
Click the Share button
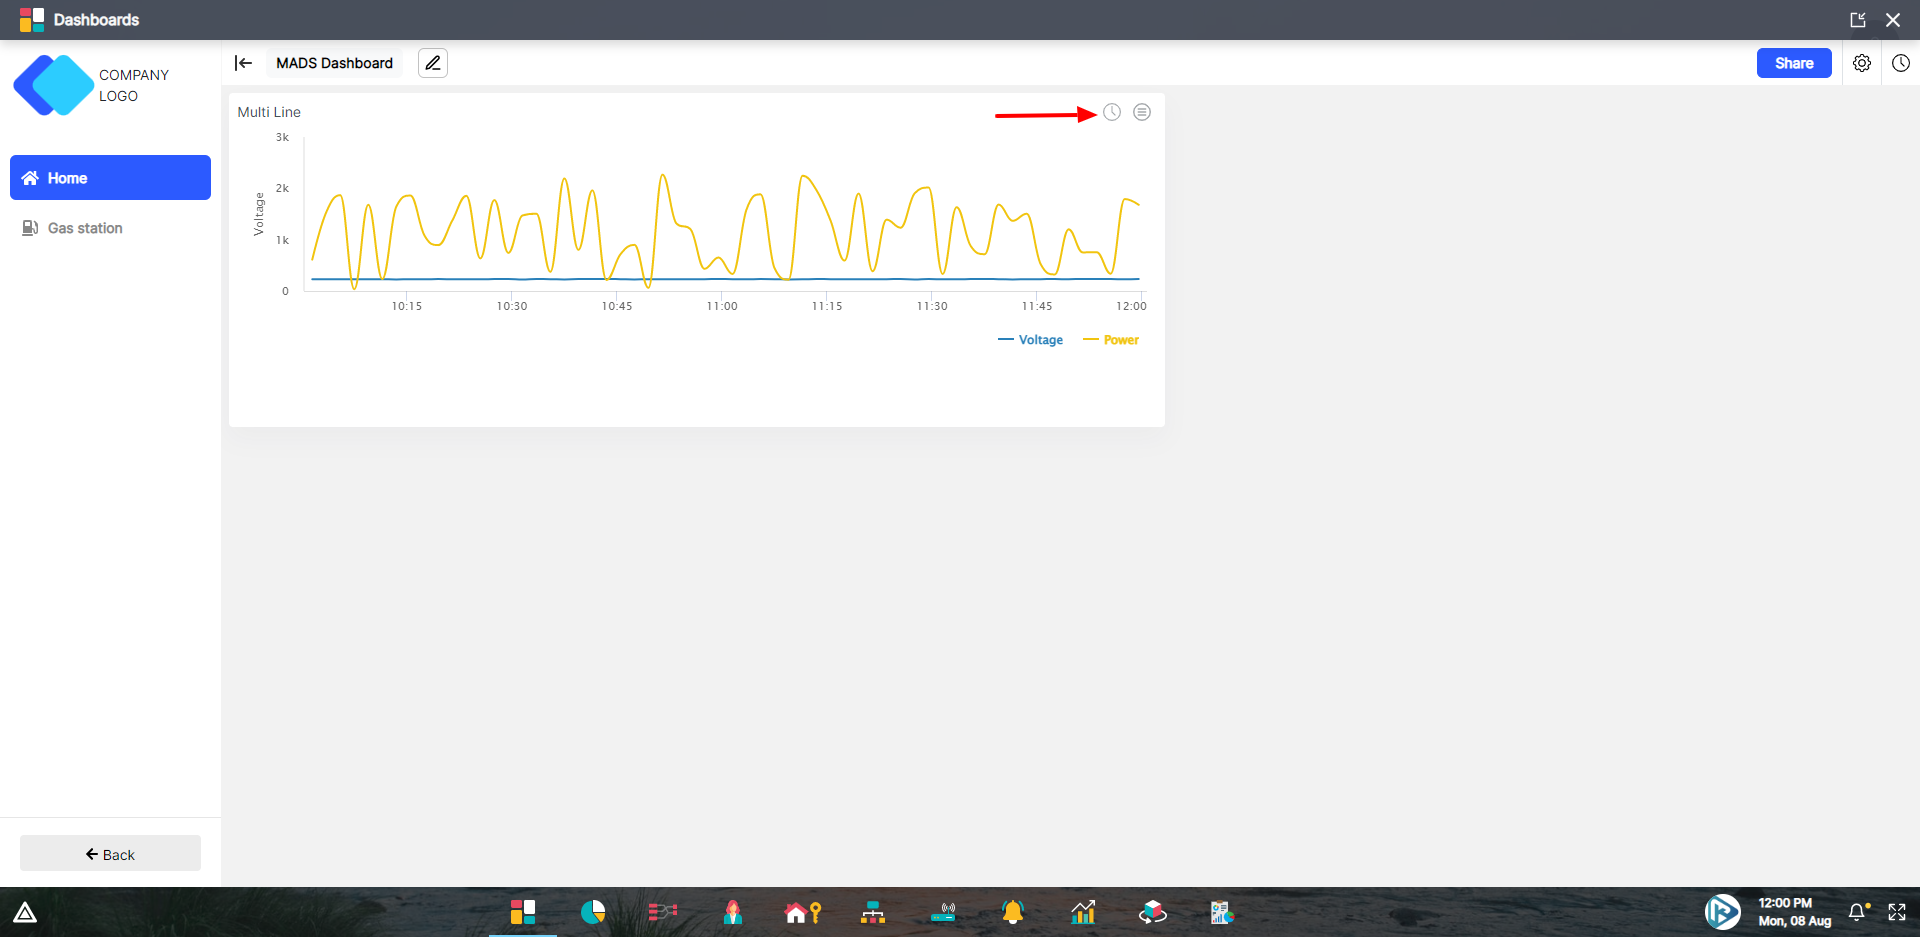pyautogui.click(x=1793, y=63)
